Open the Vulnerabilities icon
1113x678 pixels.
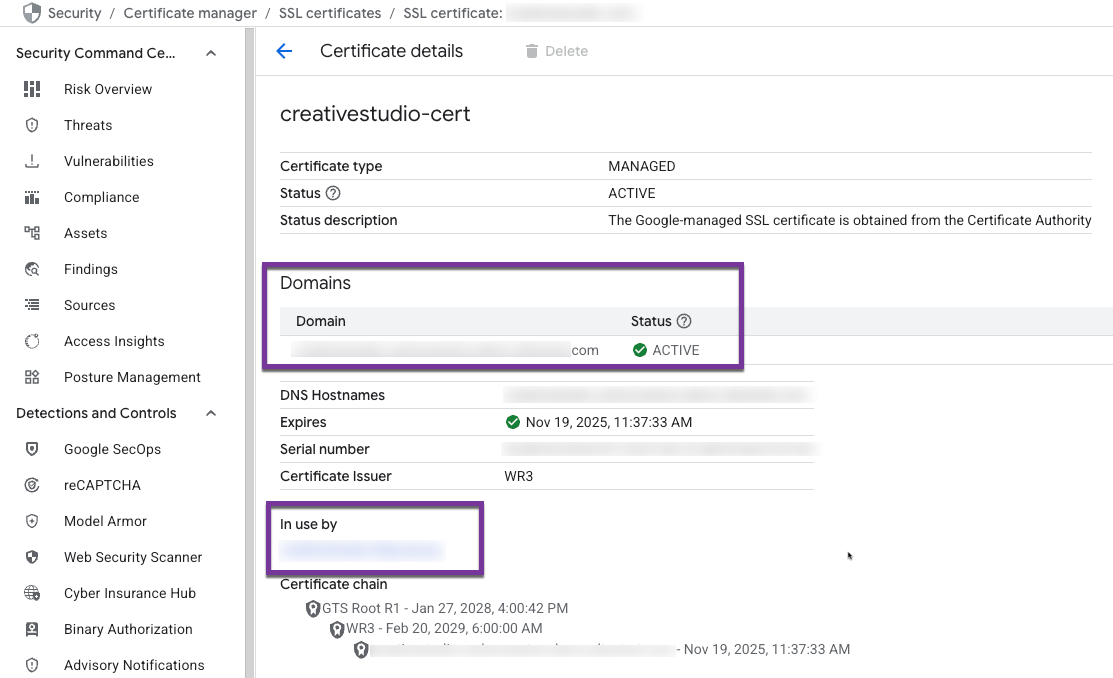click(x=32, y=161)
